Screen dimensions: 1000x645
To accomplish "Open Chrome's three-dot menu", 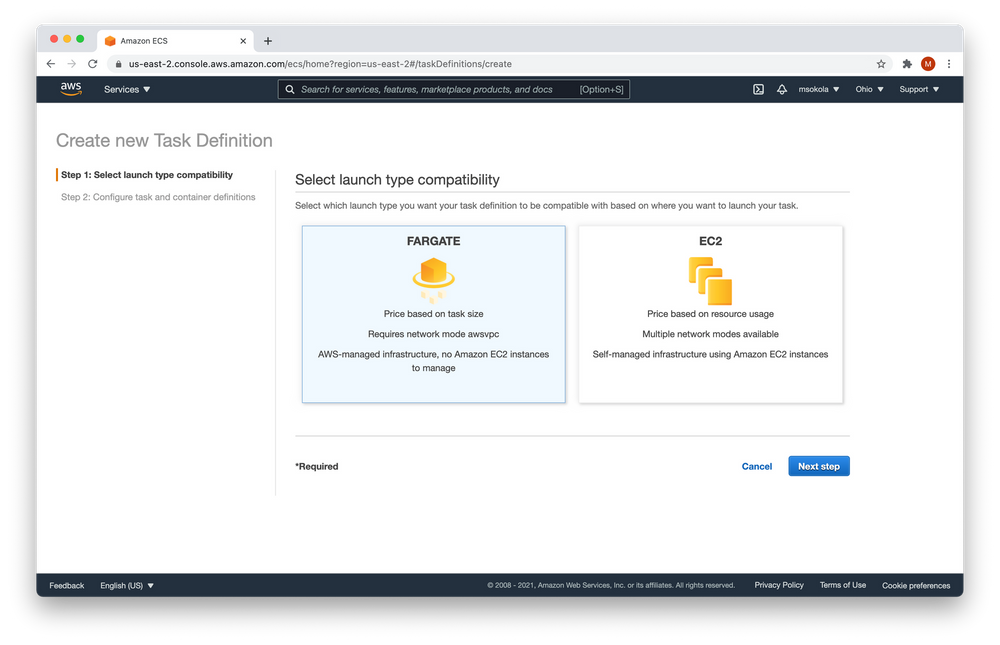I will [x=949, y=64].
